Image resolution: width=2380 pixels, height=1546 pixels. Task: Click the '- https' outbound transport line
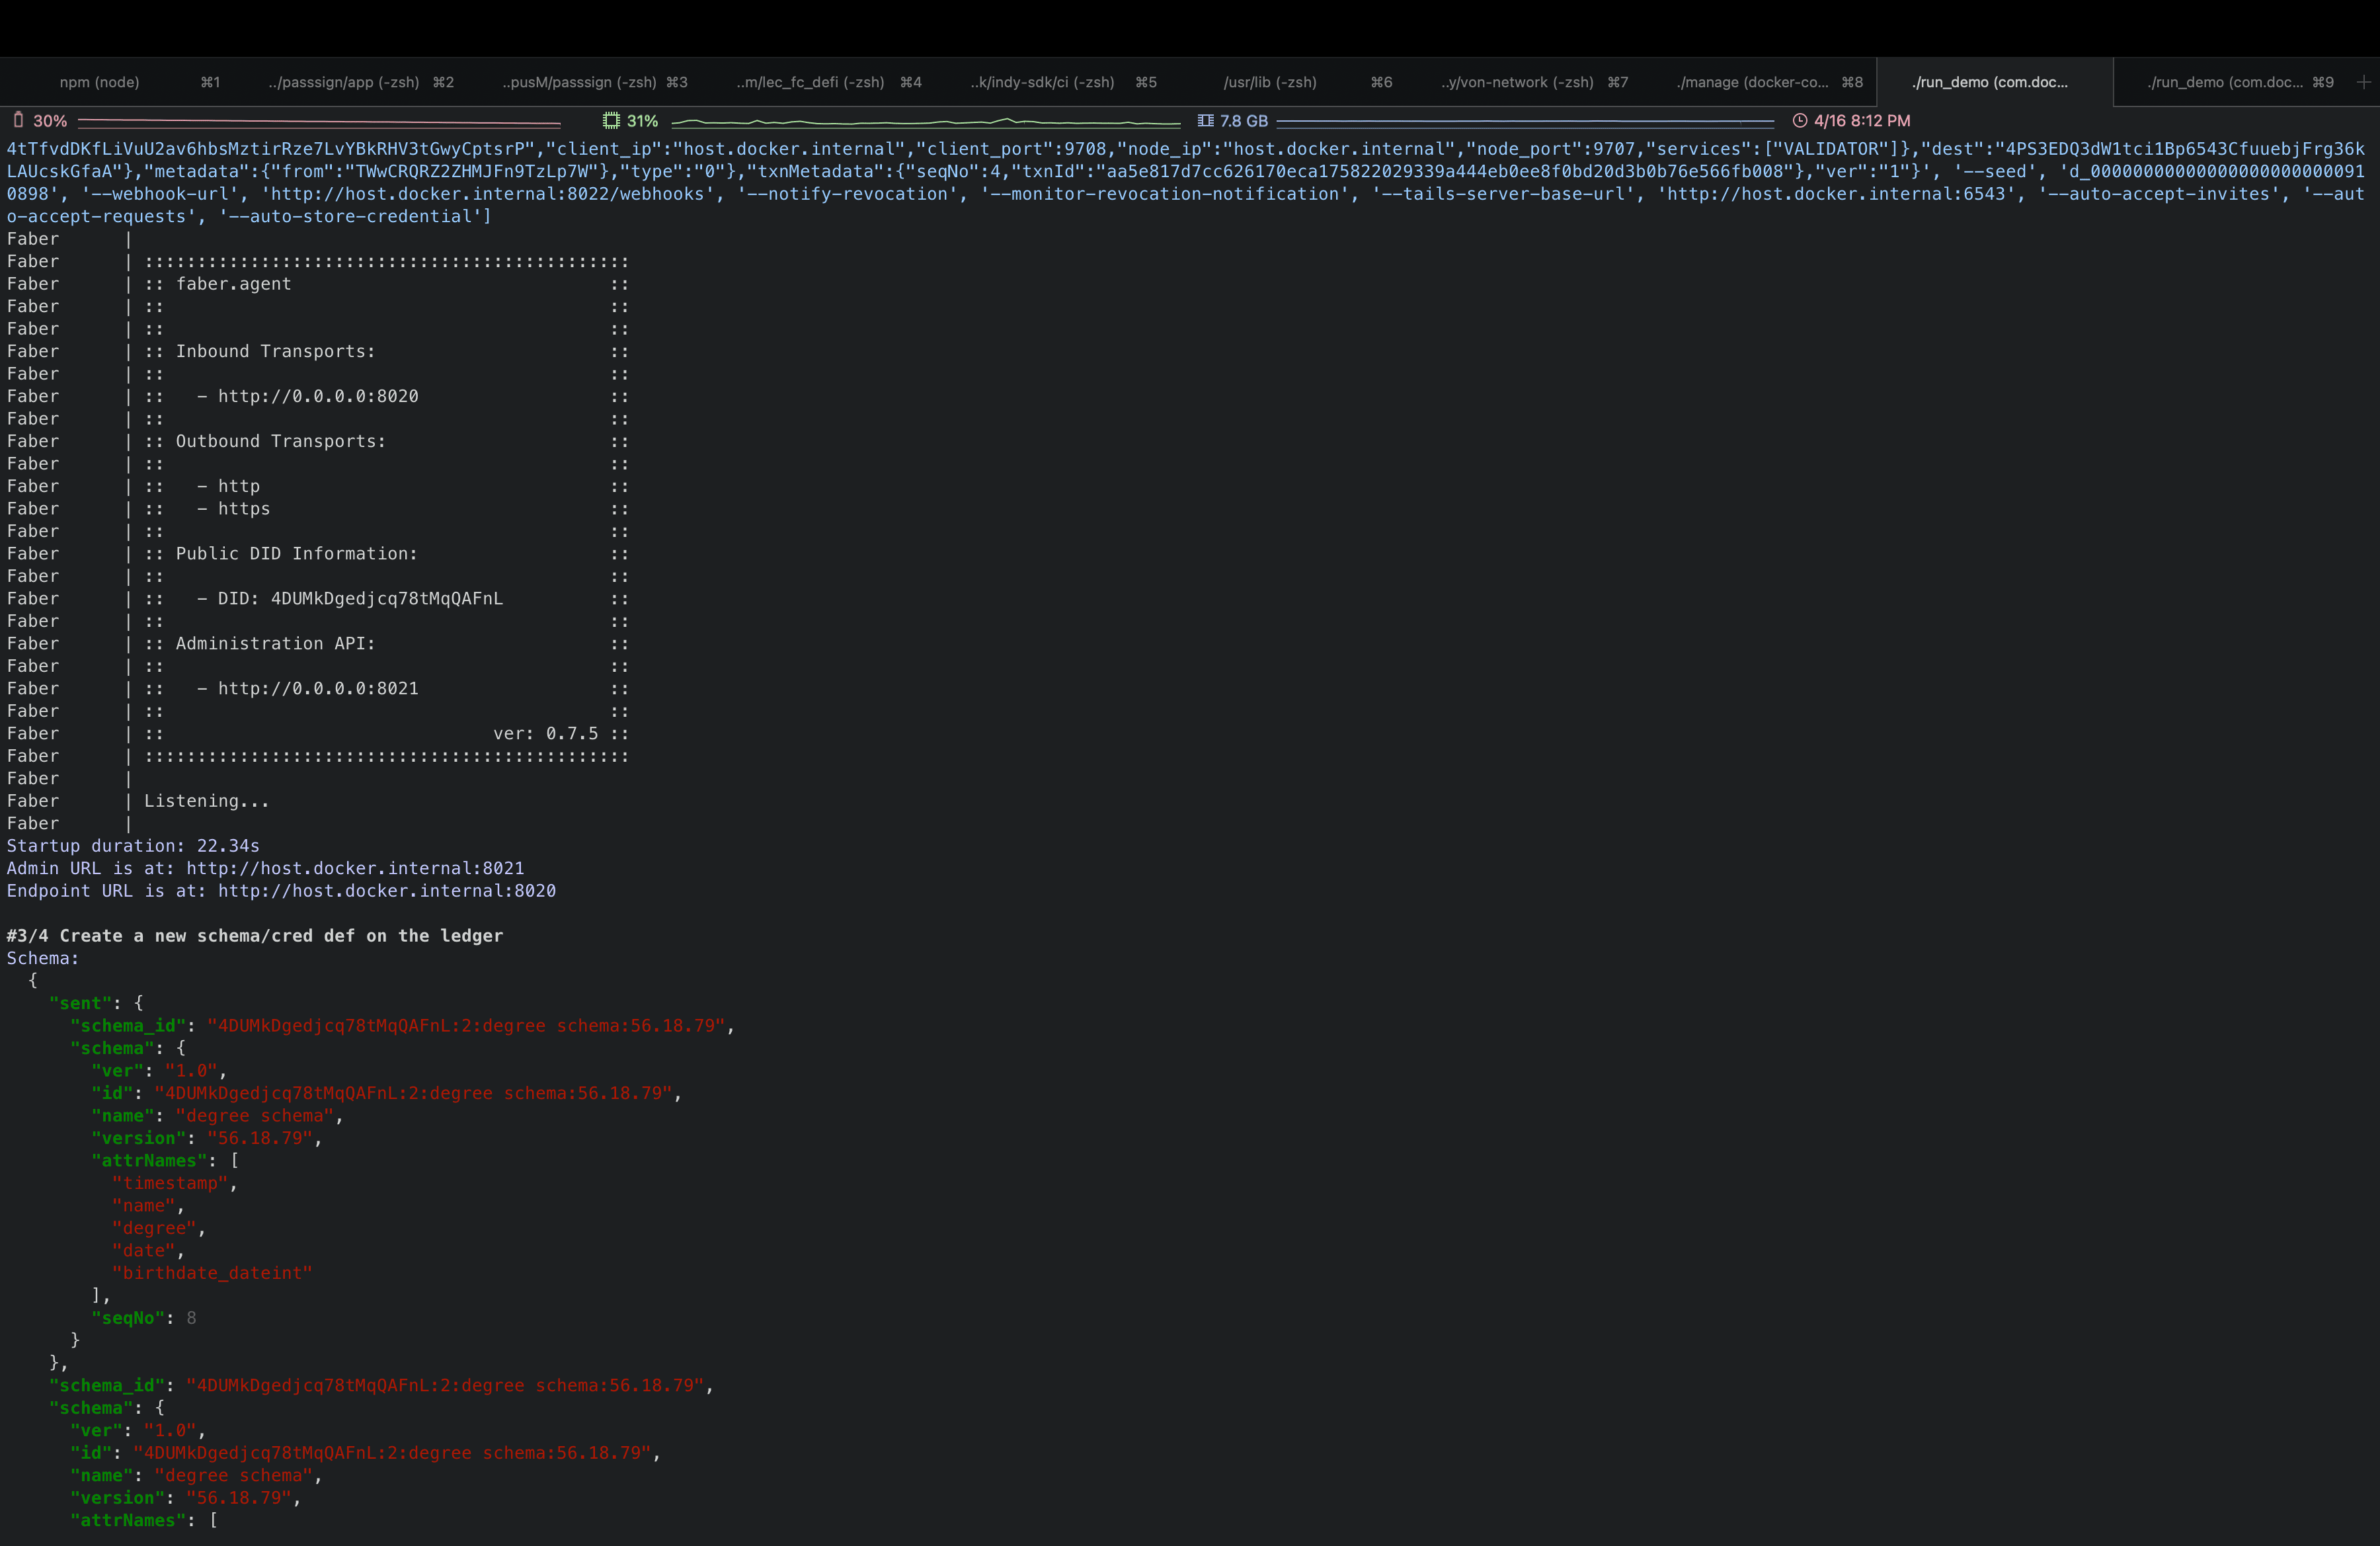234,509
